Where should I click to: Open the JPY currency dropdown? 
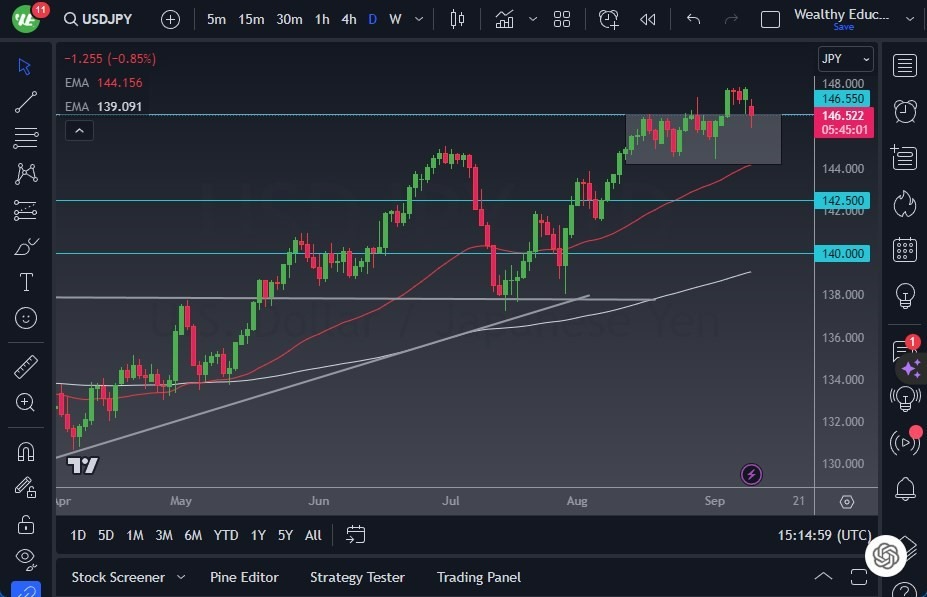845,59
